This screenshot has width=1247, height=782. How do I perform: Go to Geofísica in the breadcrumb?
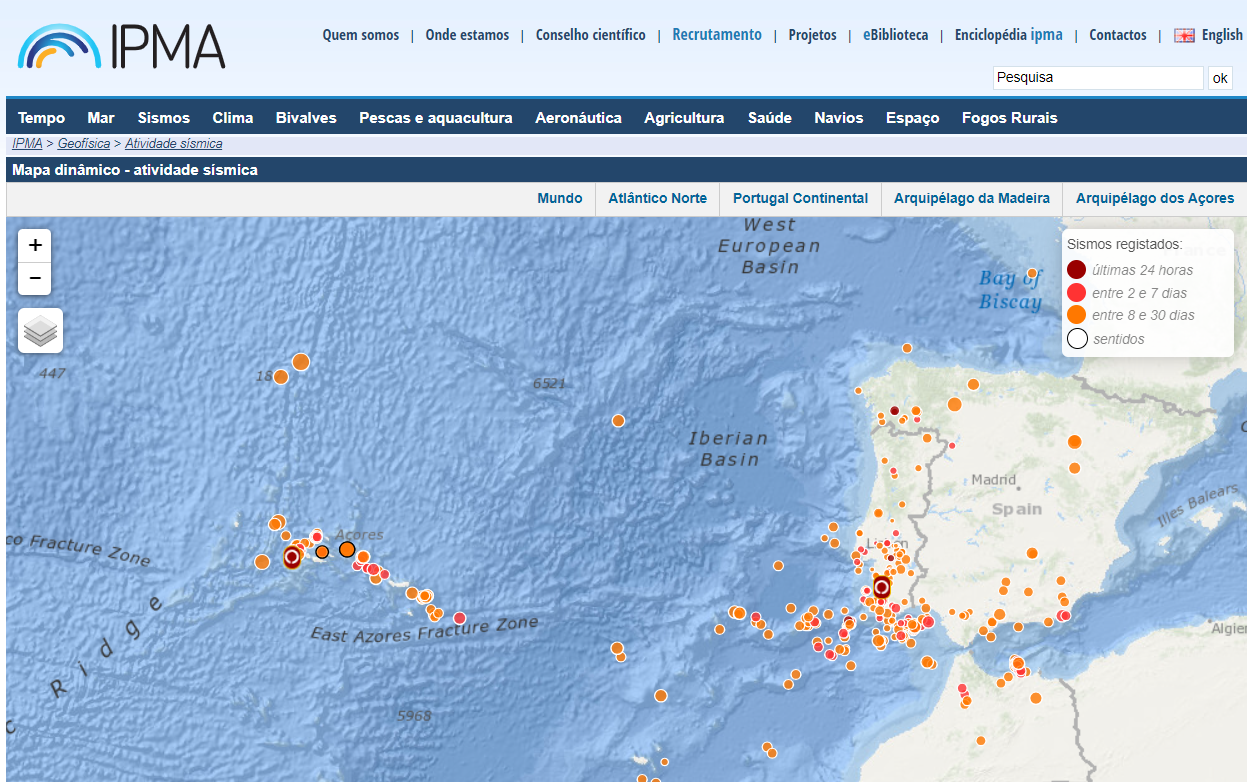(84, 144)
